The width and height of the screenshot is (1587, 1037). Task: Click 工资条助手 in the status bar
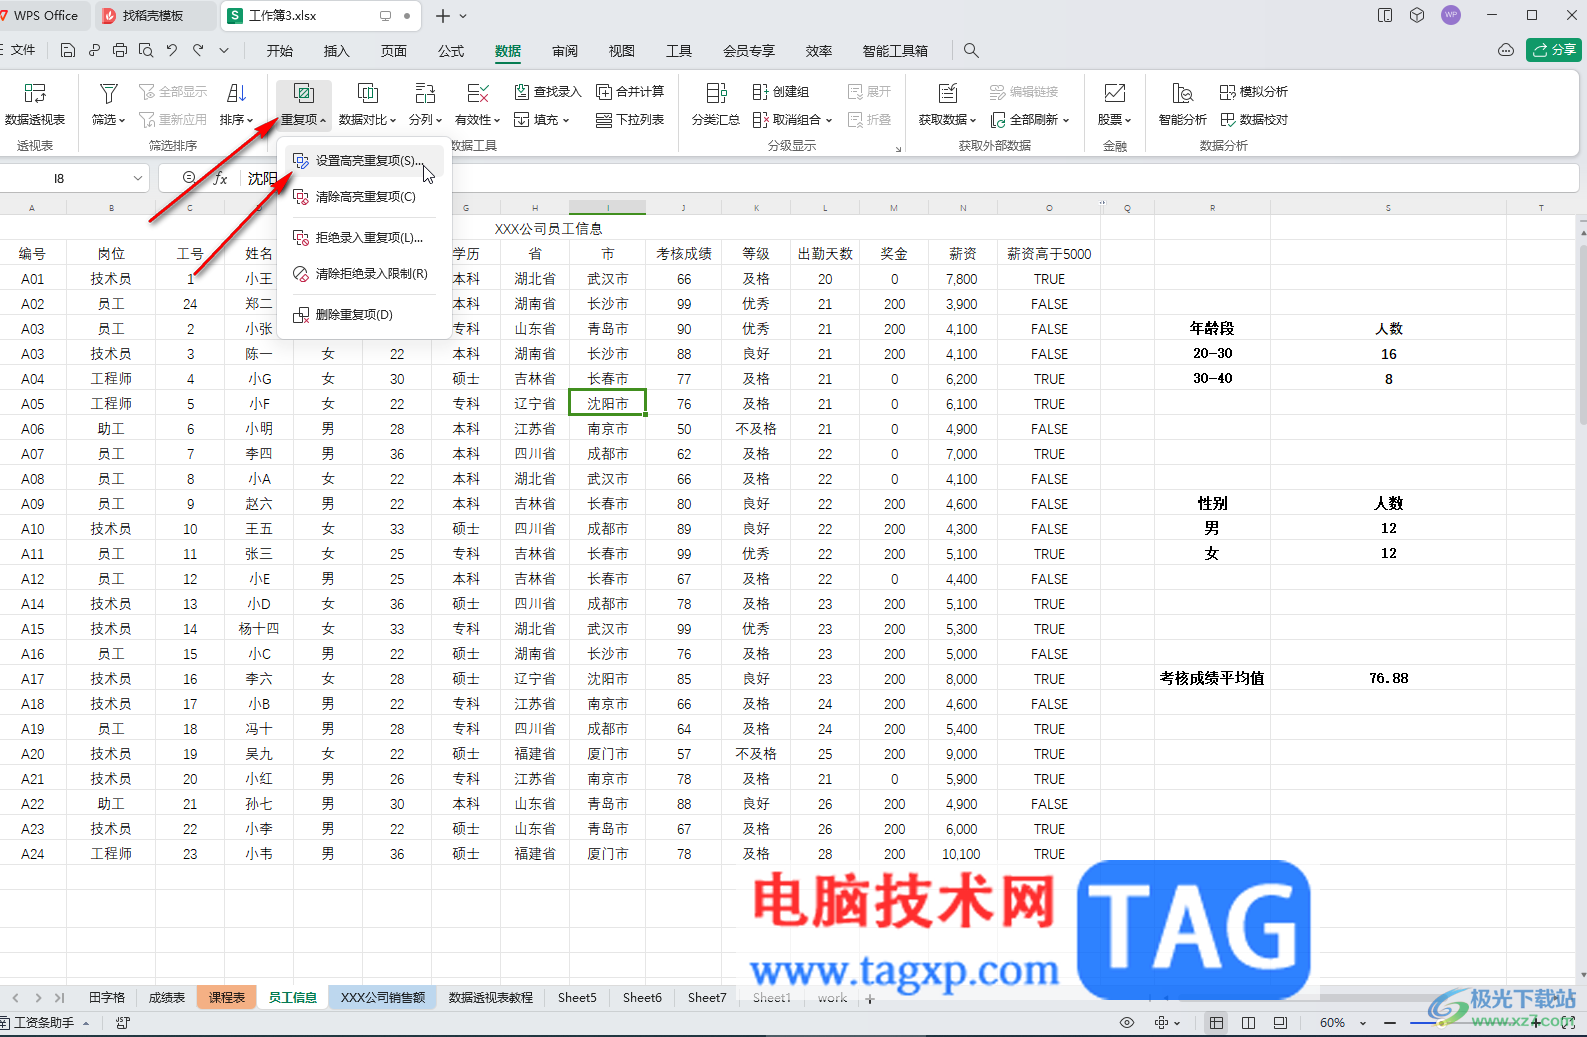(45, 1023)
